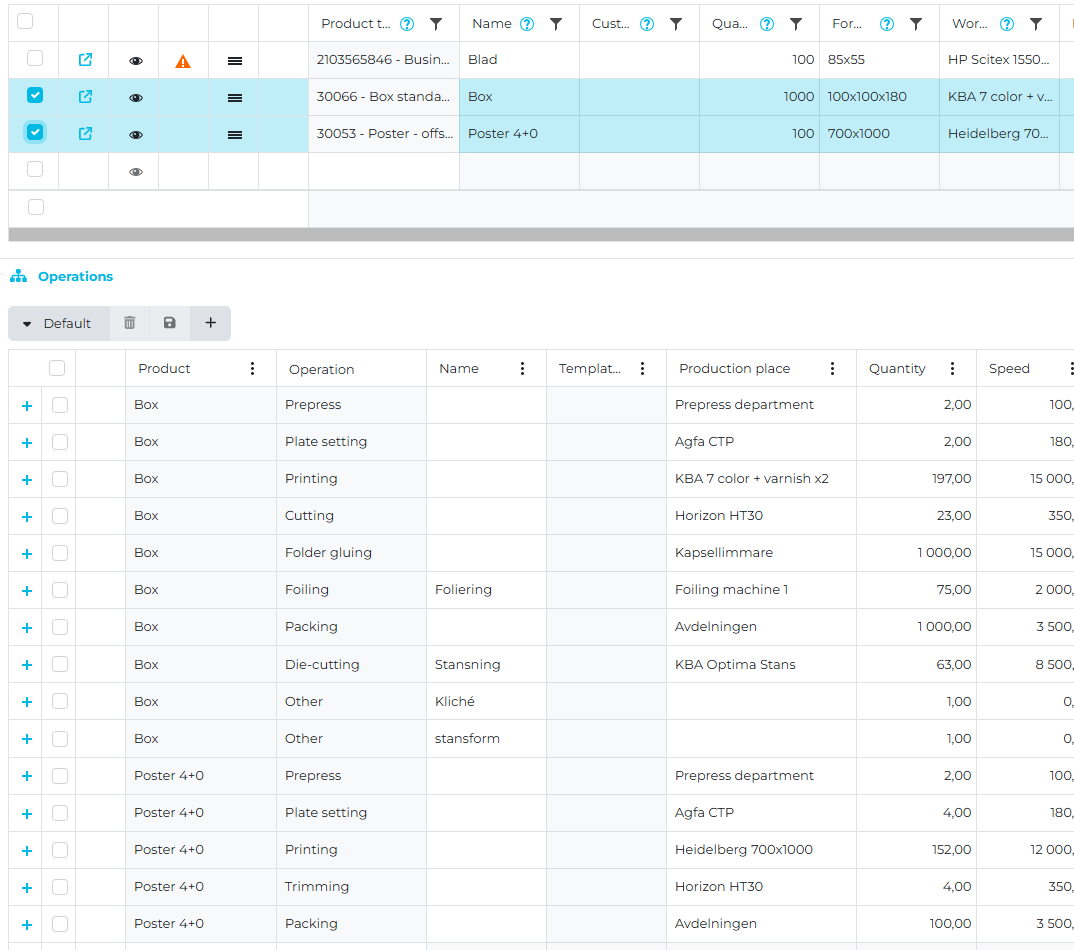Viewport: 1074px width, 950px height.
Task: Add a new operations layout with the plus button
Action: tap(210, 323)
